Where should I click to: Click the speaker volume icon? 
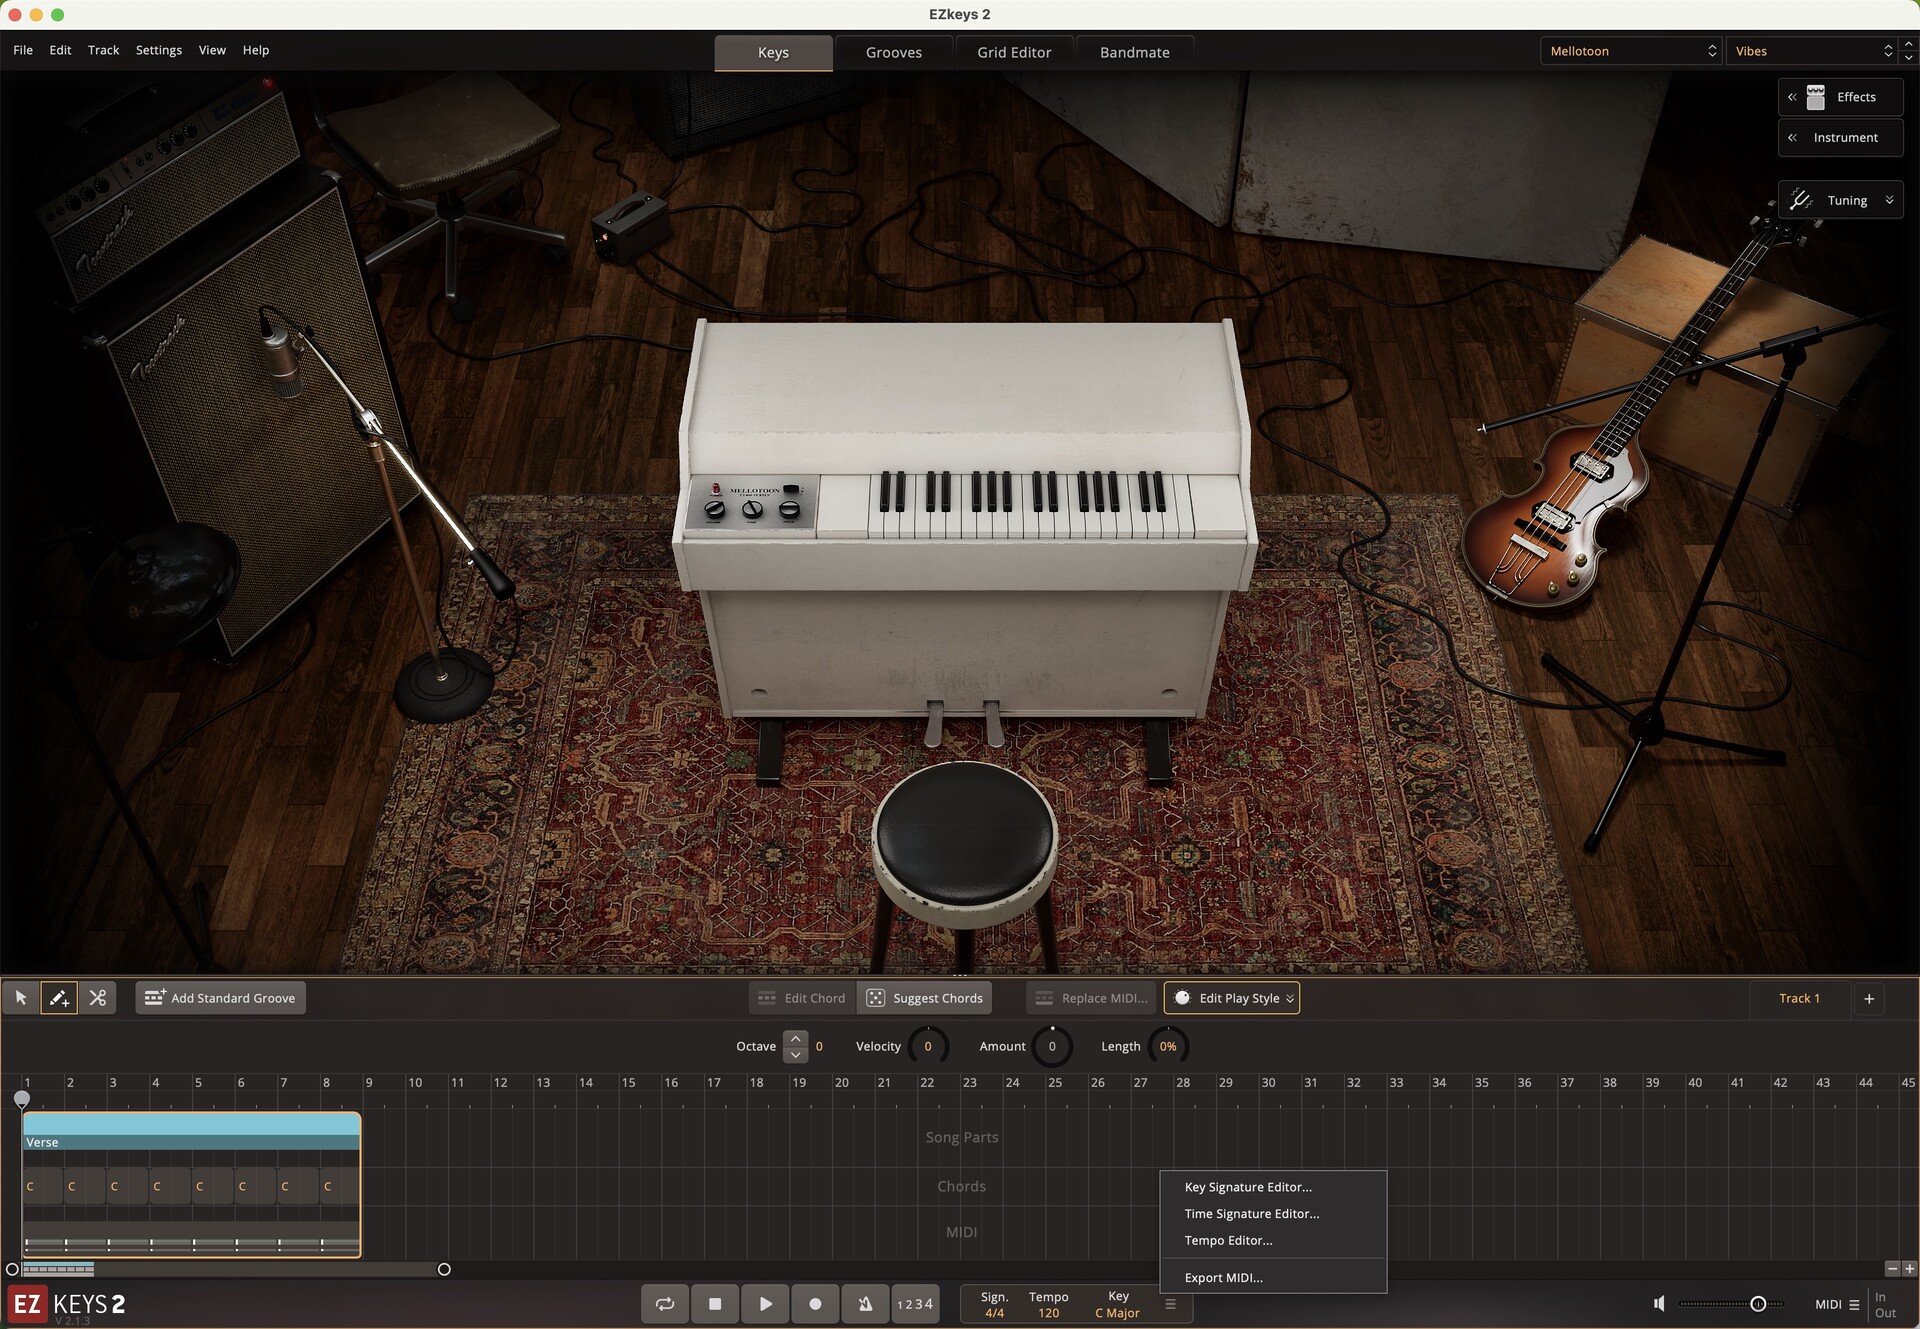(1659, 1304)
